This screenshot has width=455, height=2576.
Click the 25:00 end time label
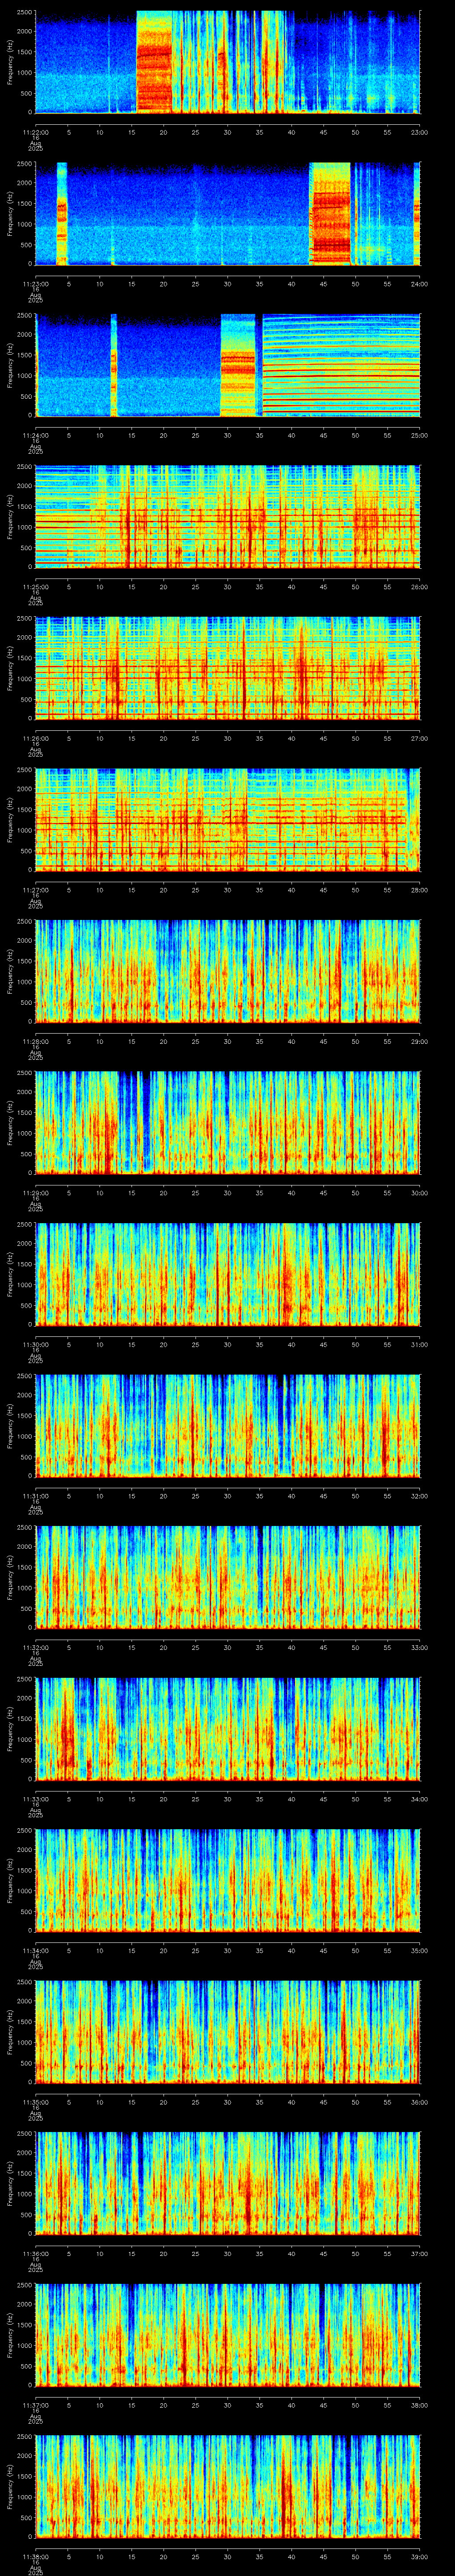point(419,435)
